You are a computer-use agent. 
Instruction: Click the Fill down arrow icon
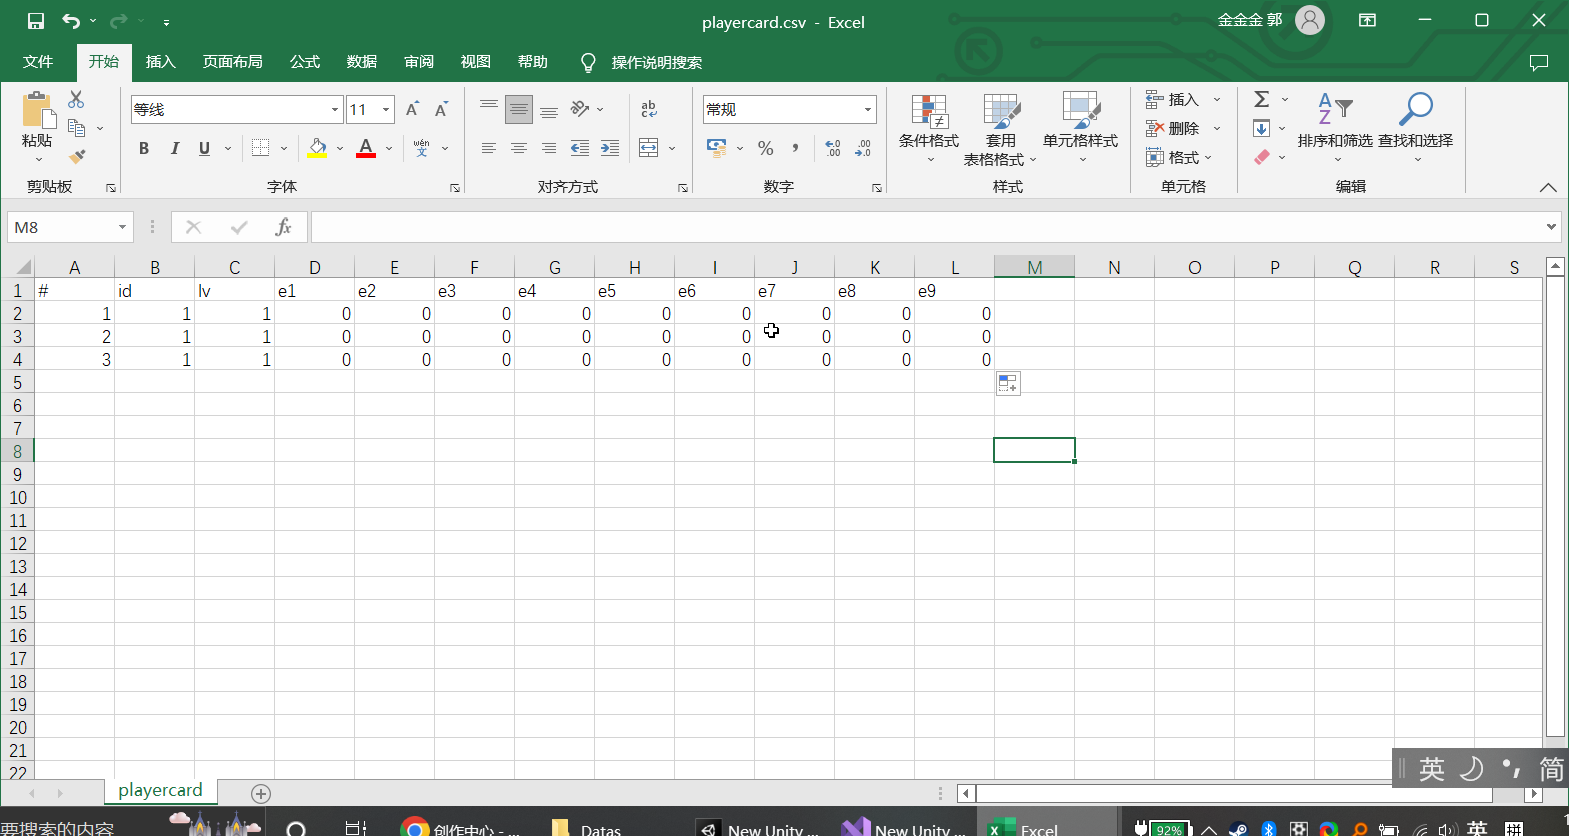(1262, 128)
